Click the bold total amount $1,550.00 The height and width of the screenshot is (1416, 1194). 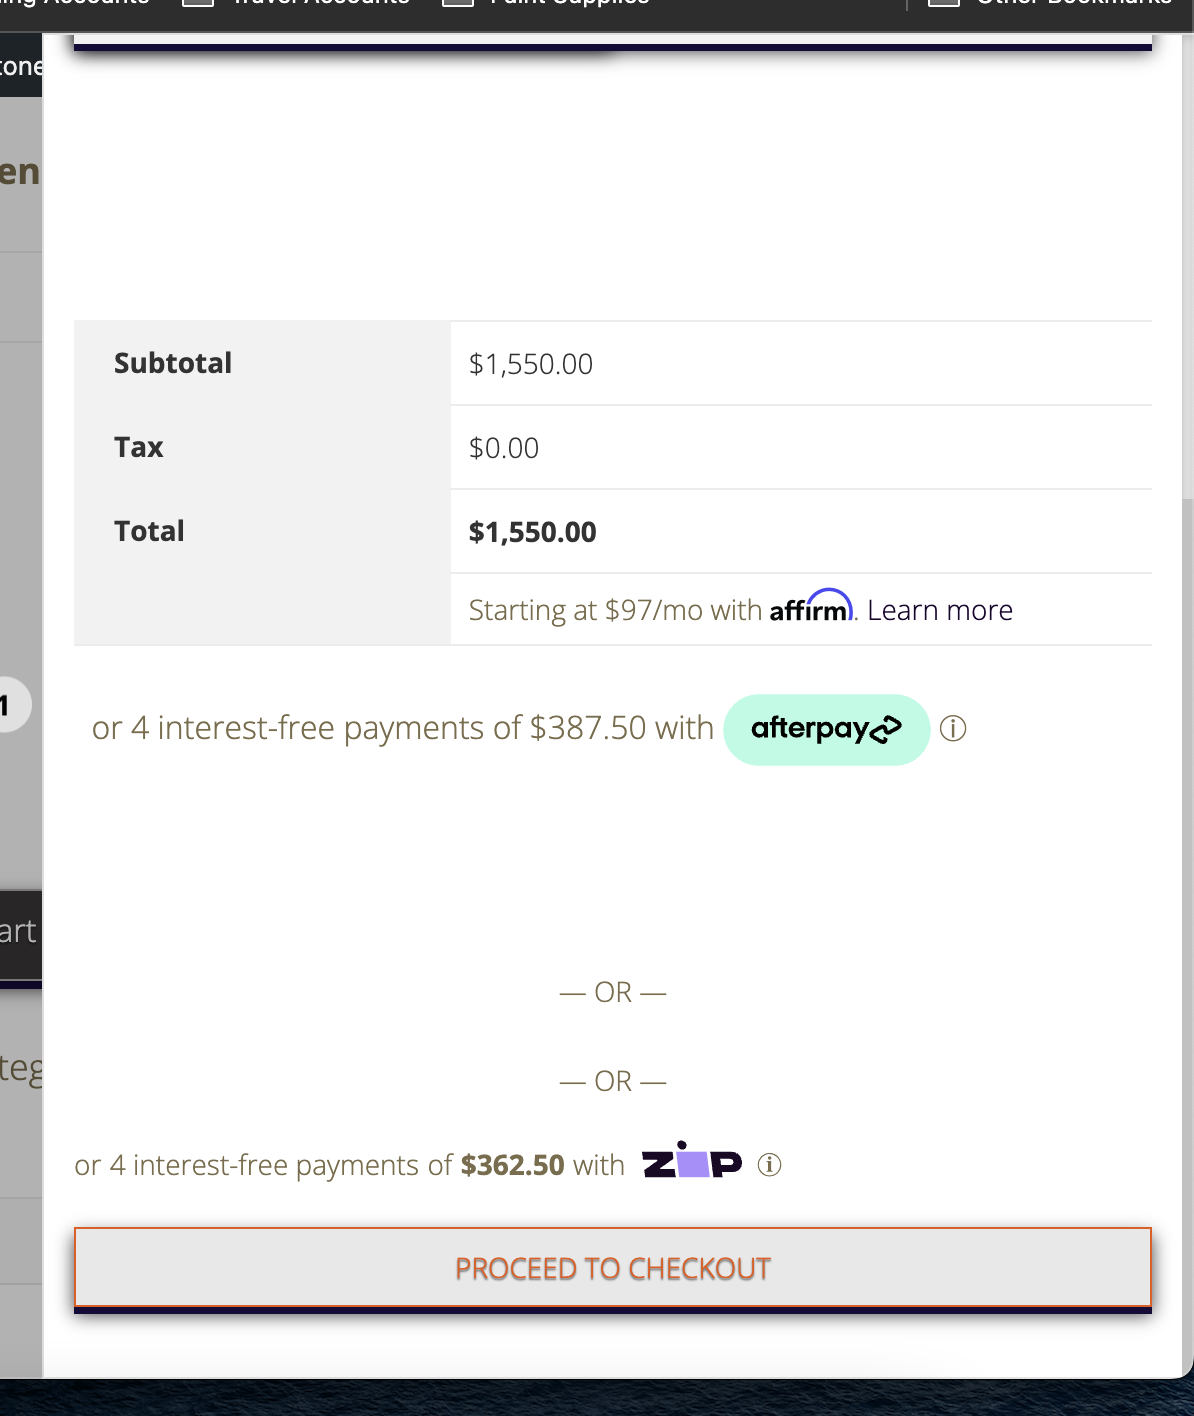[x=532, y=532]
